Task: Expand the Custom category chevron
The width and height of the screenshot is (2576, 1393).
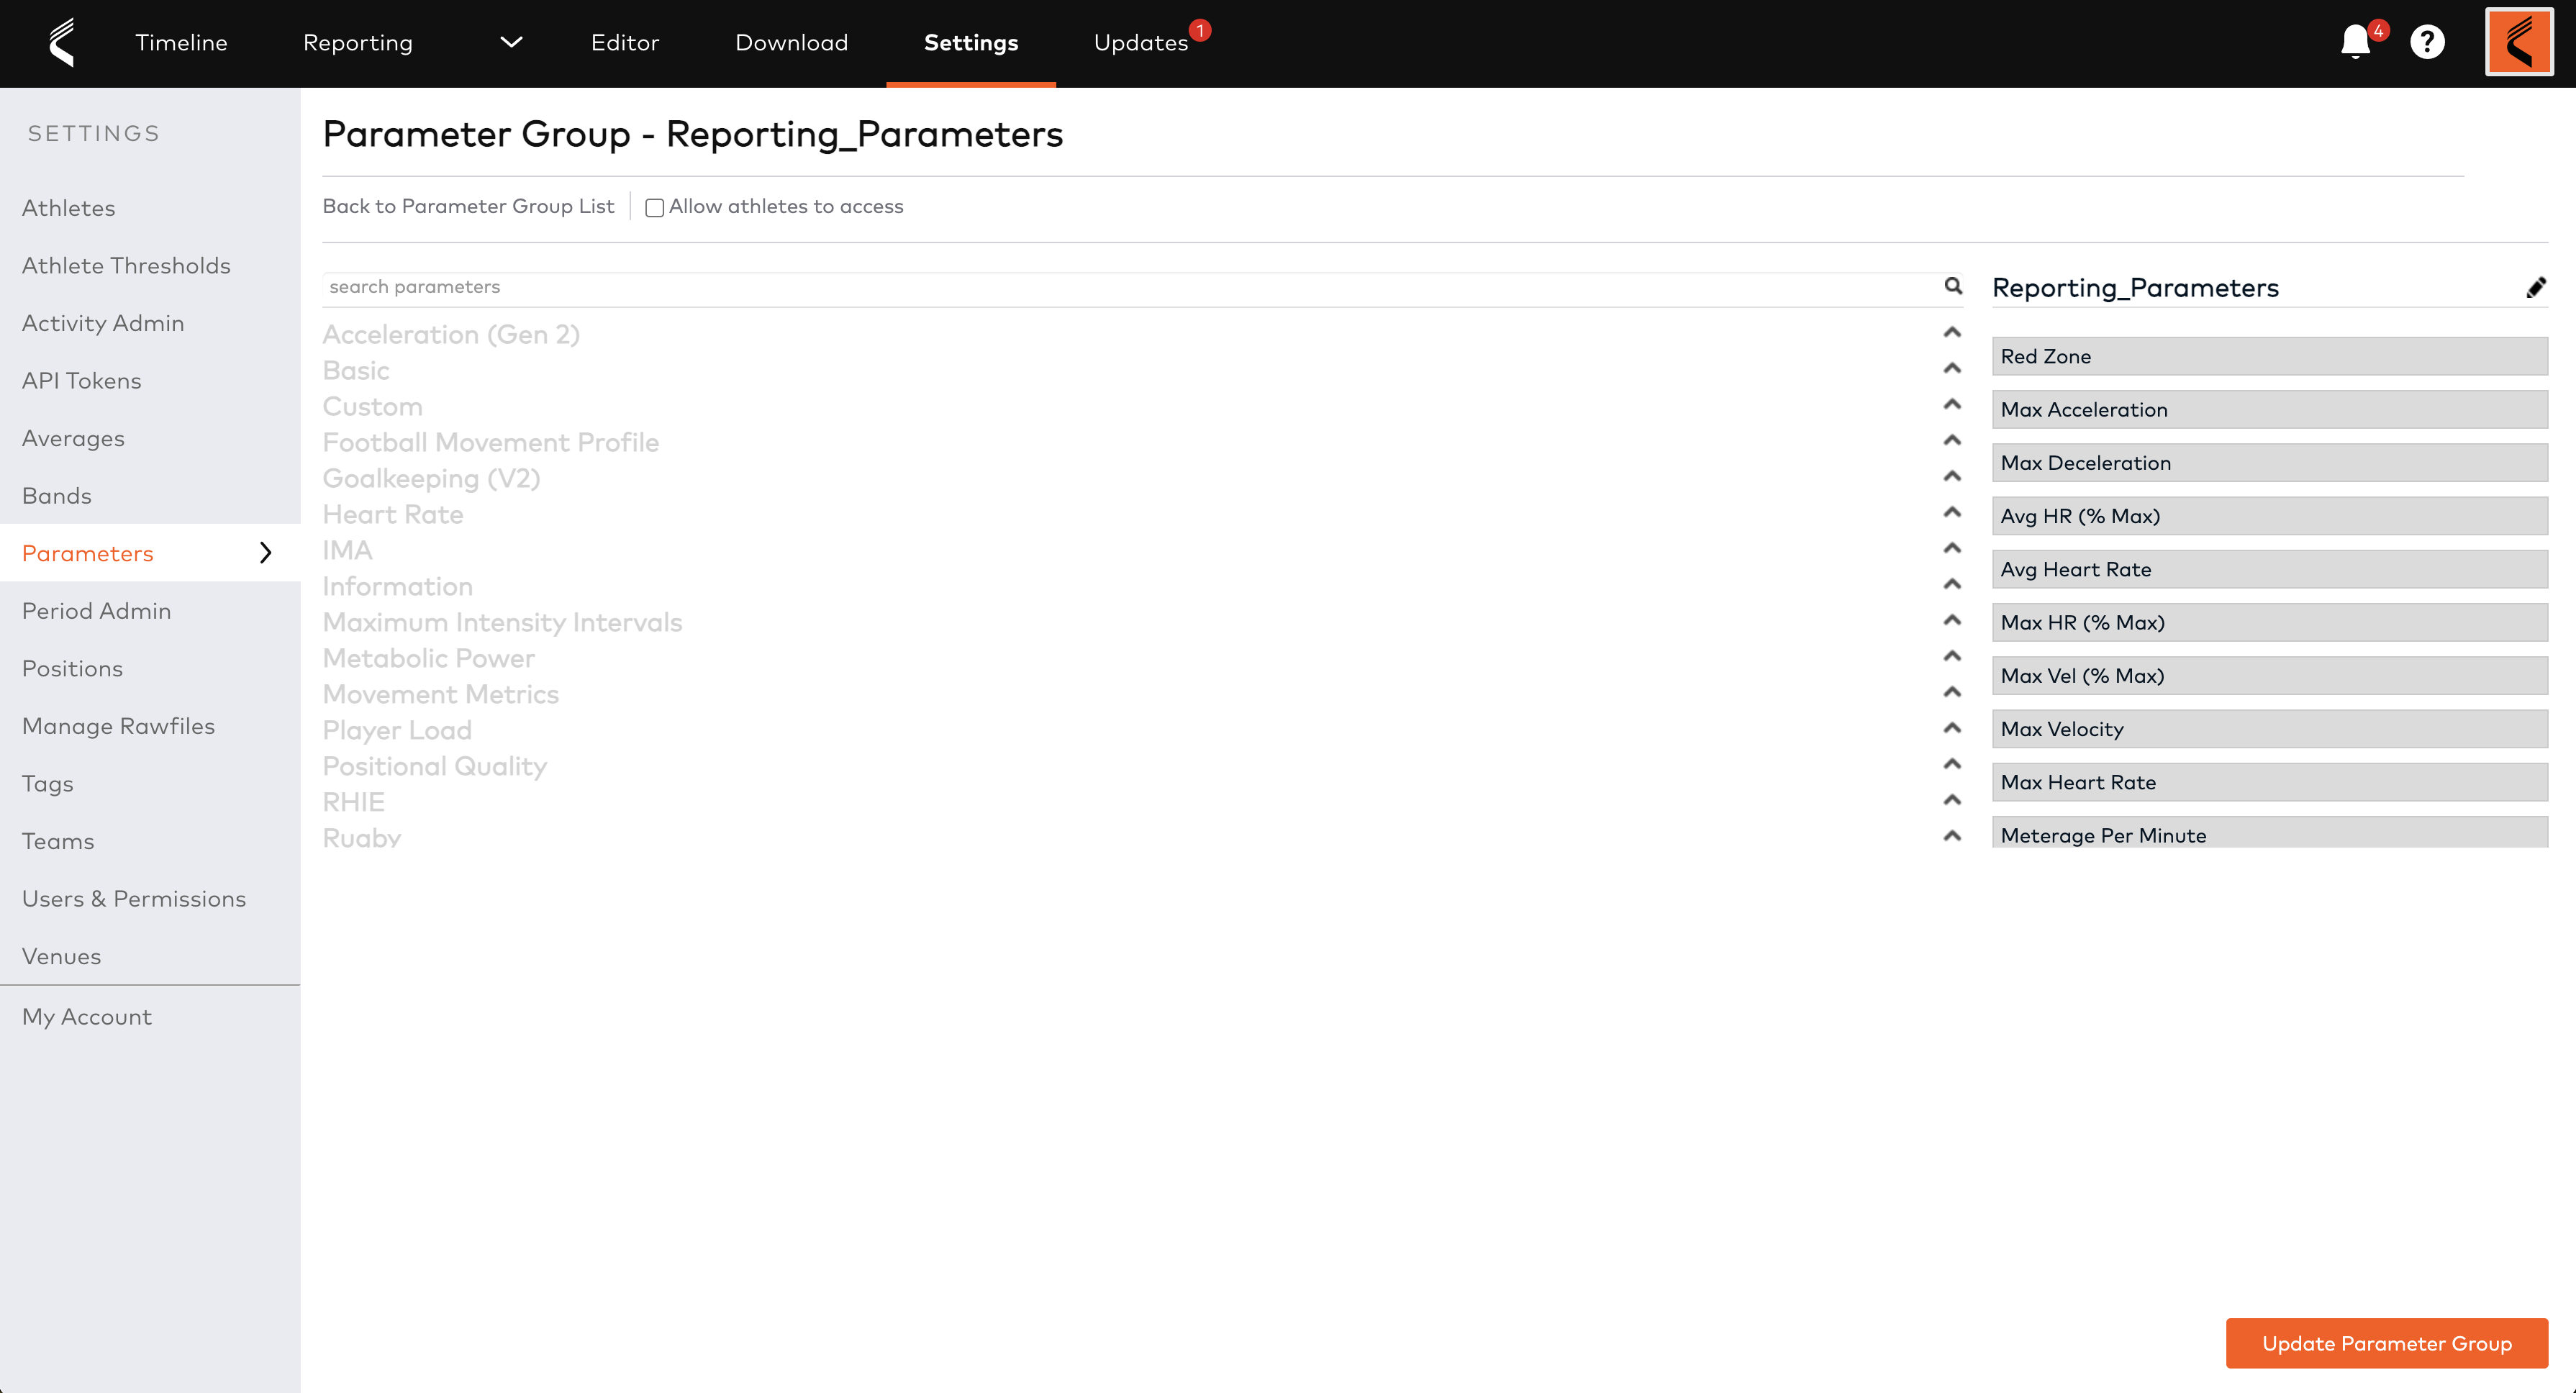Action: pos(1952,404)
